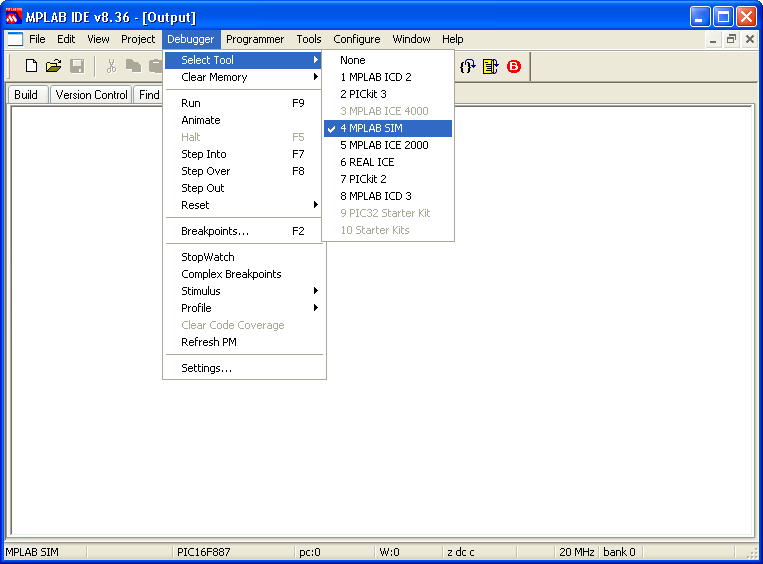The image size is (763, 564).
Task: Click 20 MHz in the status bar
Action: [577, 552]
